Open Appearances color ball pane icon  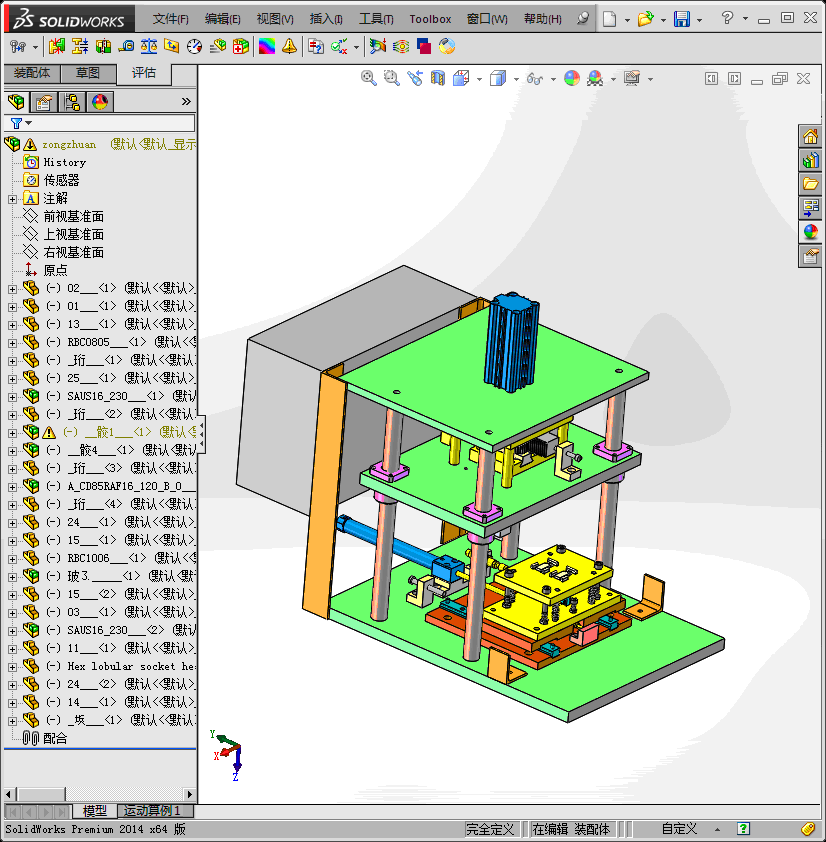click(x=810, y=232)
